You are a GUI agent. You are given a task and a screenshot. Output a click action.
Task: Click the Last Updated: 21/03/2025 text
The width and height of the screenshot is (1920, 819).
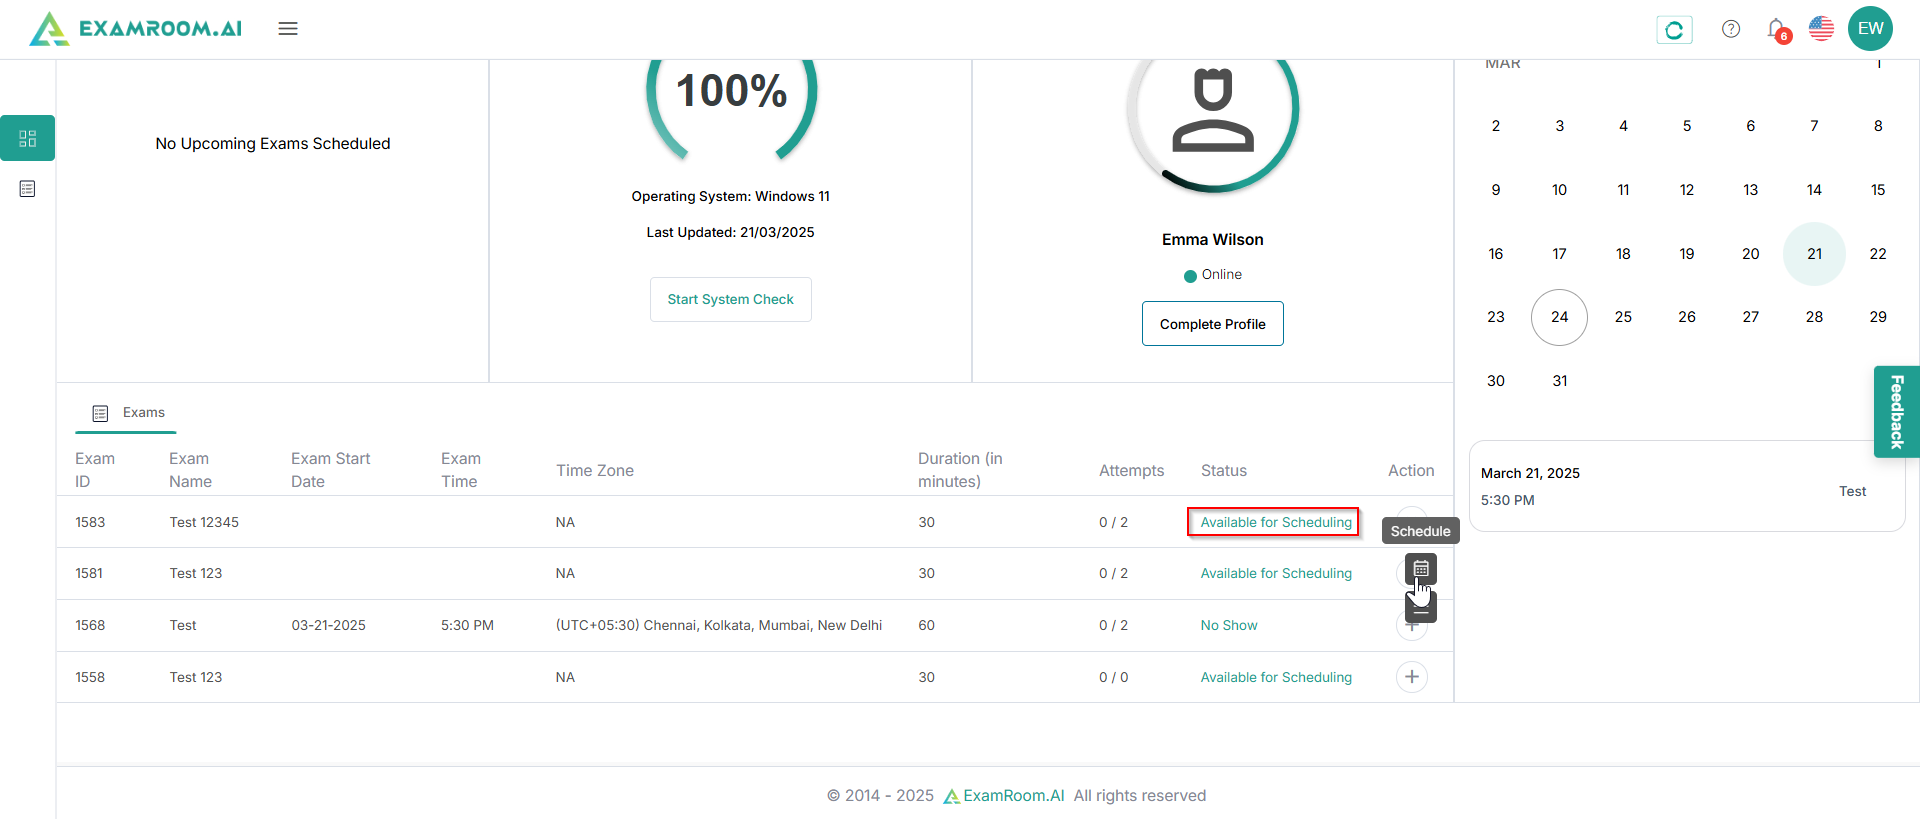pyautogui.click(x=731, y=232)
